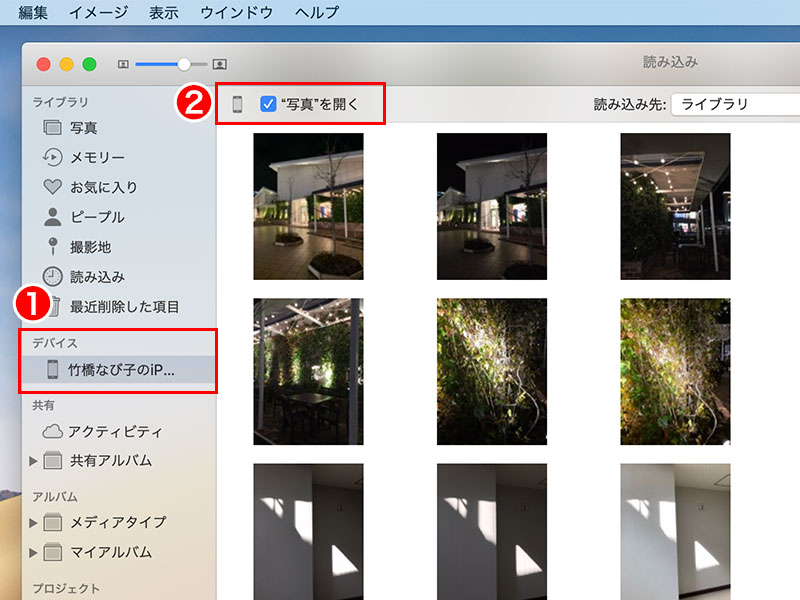The image size is (800, 600).
Task: Expand the 共有アルバム disclosure triangle
Action: point(33,461)
